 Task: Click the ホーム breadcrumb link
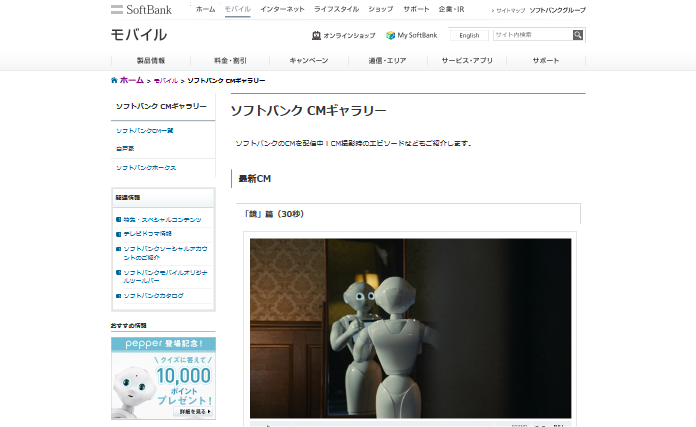tap(132, 80)
